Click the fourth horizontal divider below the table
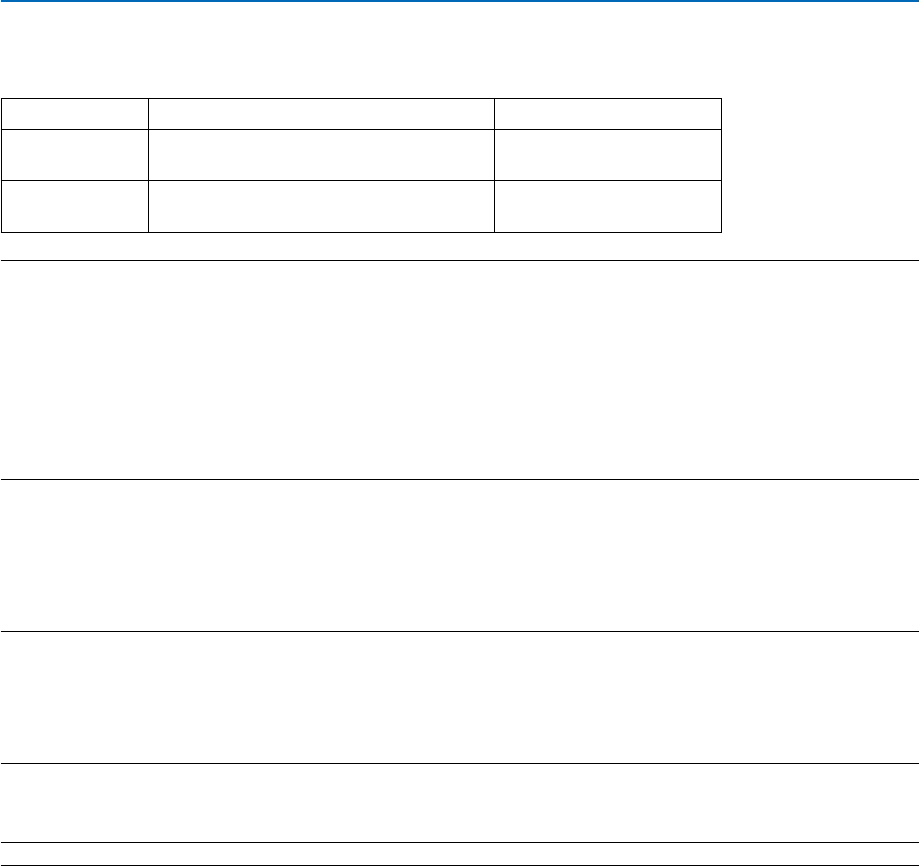 click(x=459, y=765)
